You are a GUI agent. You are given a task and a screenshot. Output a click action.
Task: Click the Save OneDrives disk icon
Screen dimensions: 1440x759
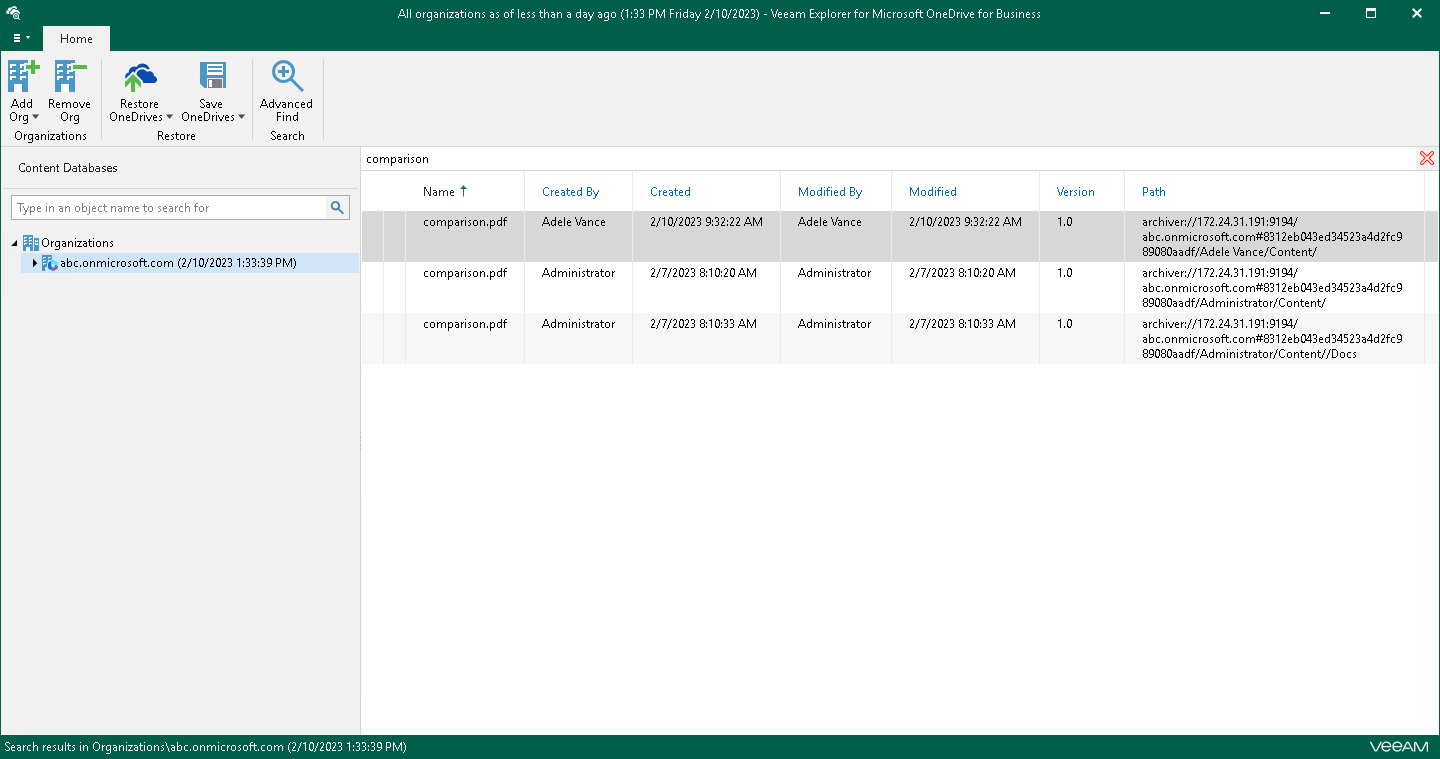[x=211, y=77]
